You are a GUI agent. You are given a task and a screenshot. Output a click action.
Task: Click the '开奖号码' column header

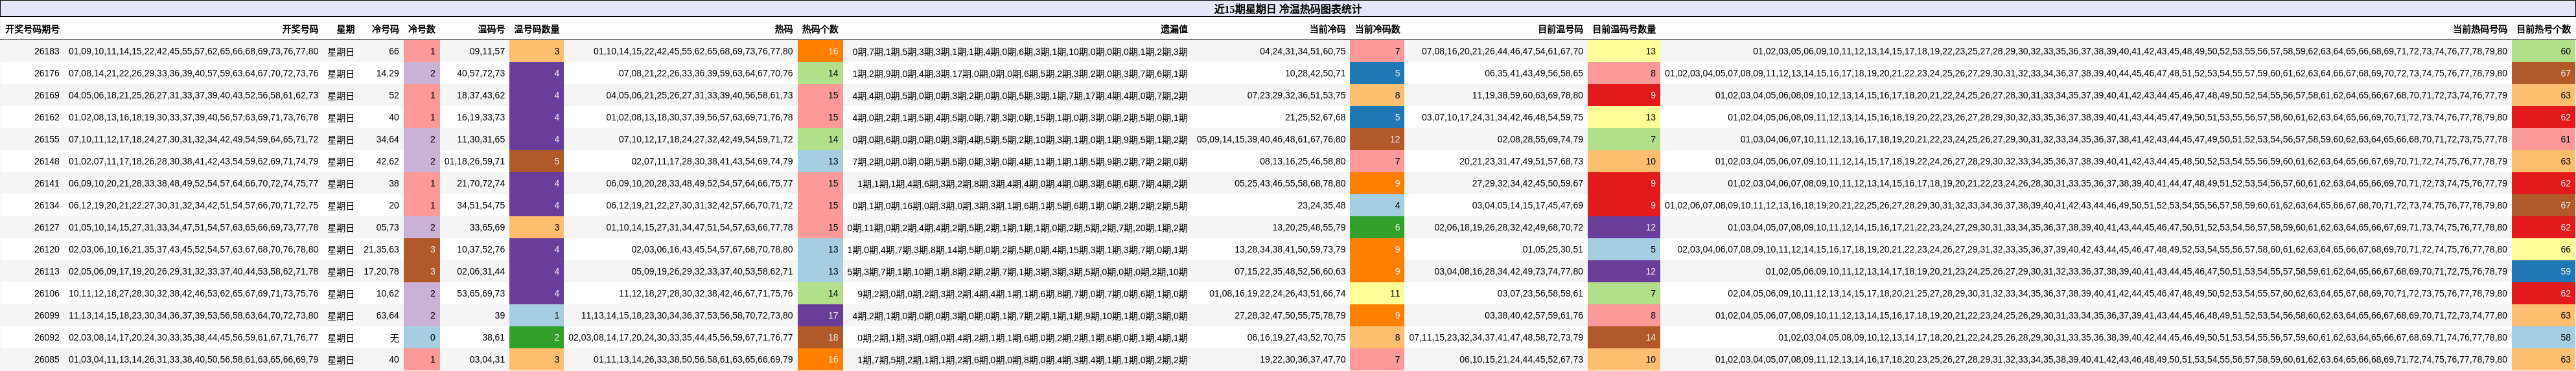coord(300,30)
